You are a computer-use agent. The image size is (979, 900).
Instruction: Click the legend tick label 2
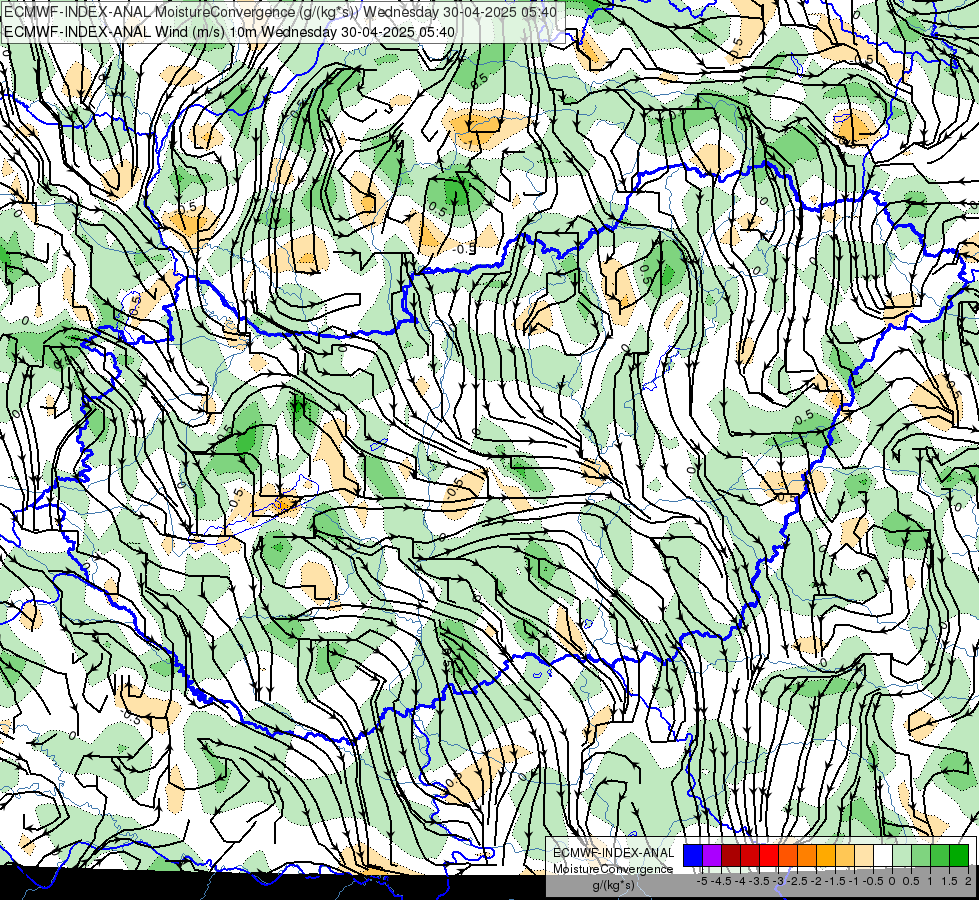tap(968, 881)
